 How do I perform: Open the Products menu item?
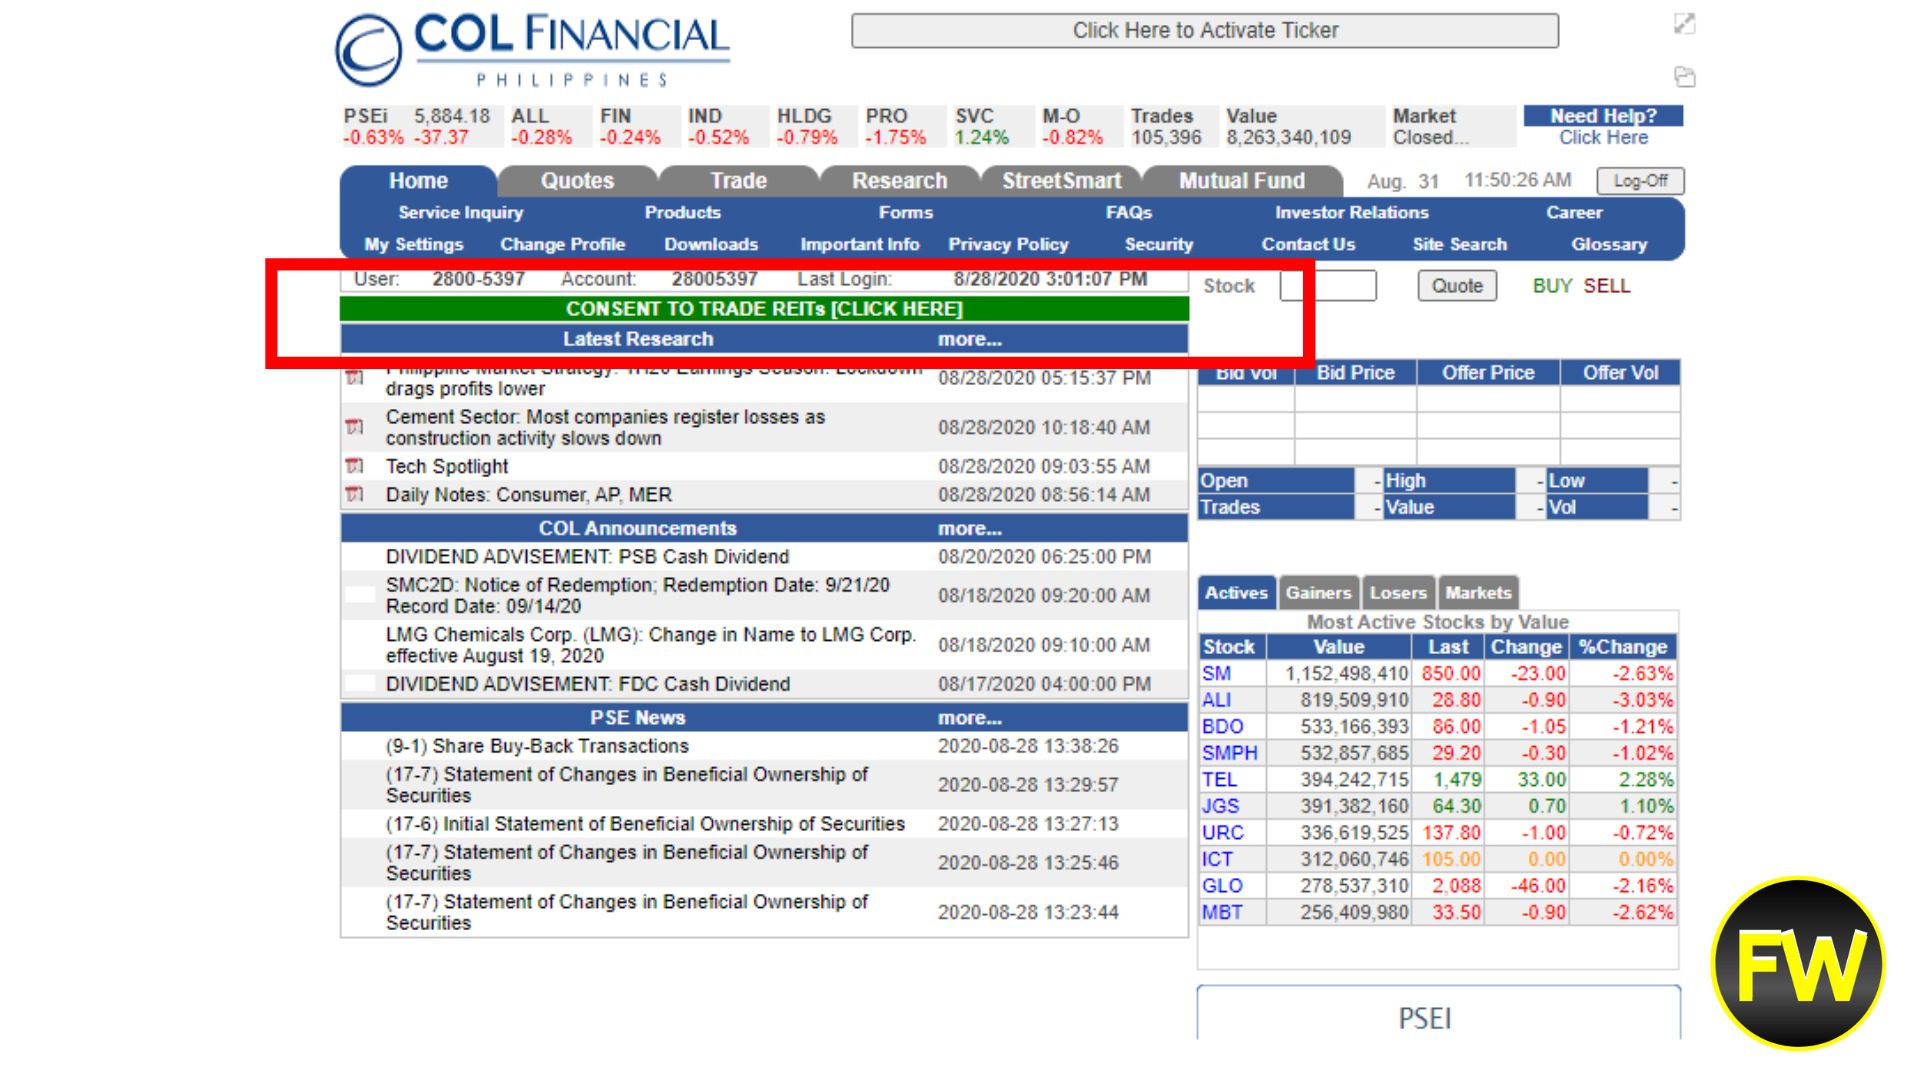(x=682, y=213)
